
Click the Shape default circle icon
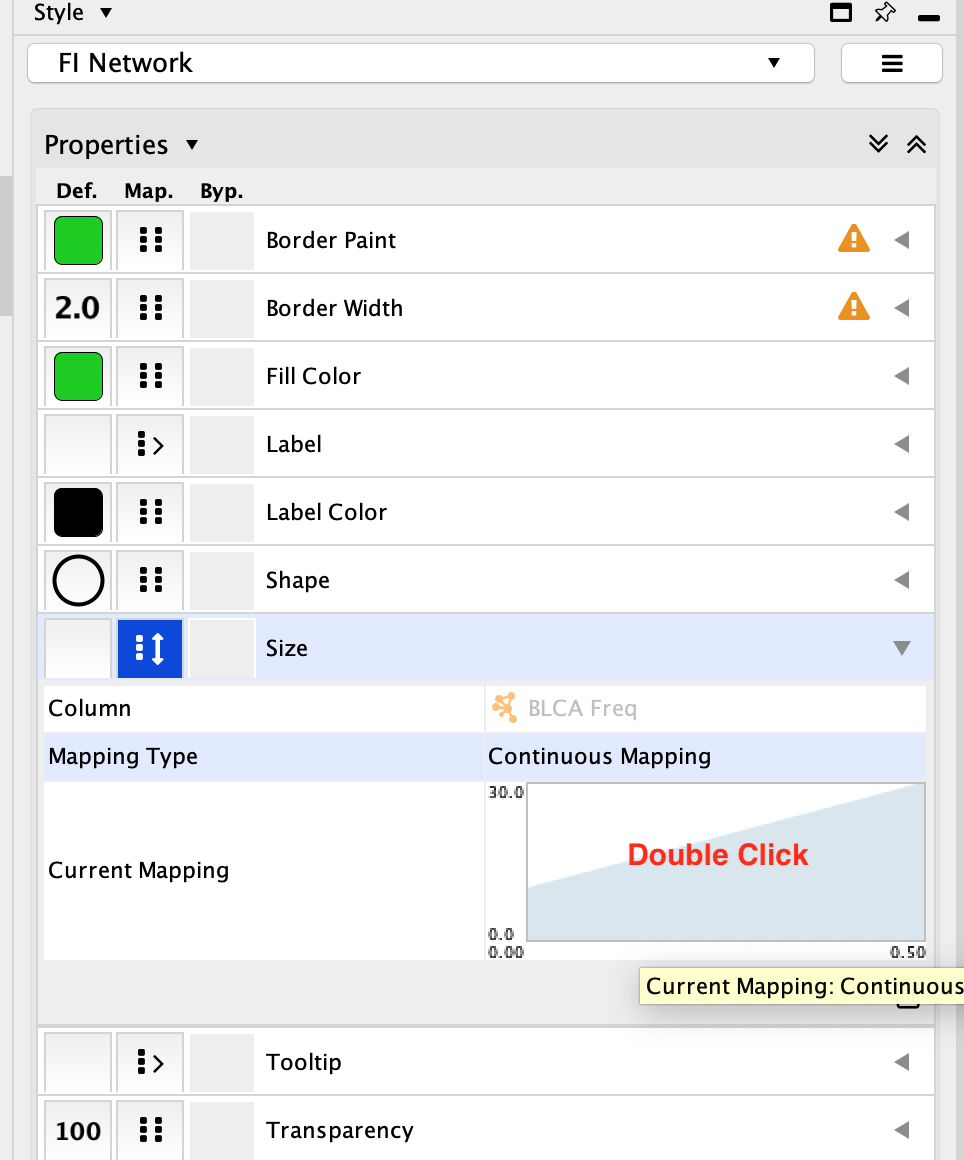tap(78, 580)
